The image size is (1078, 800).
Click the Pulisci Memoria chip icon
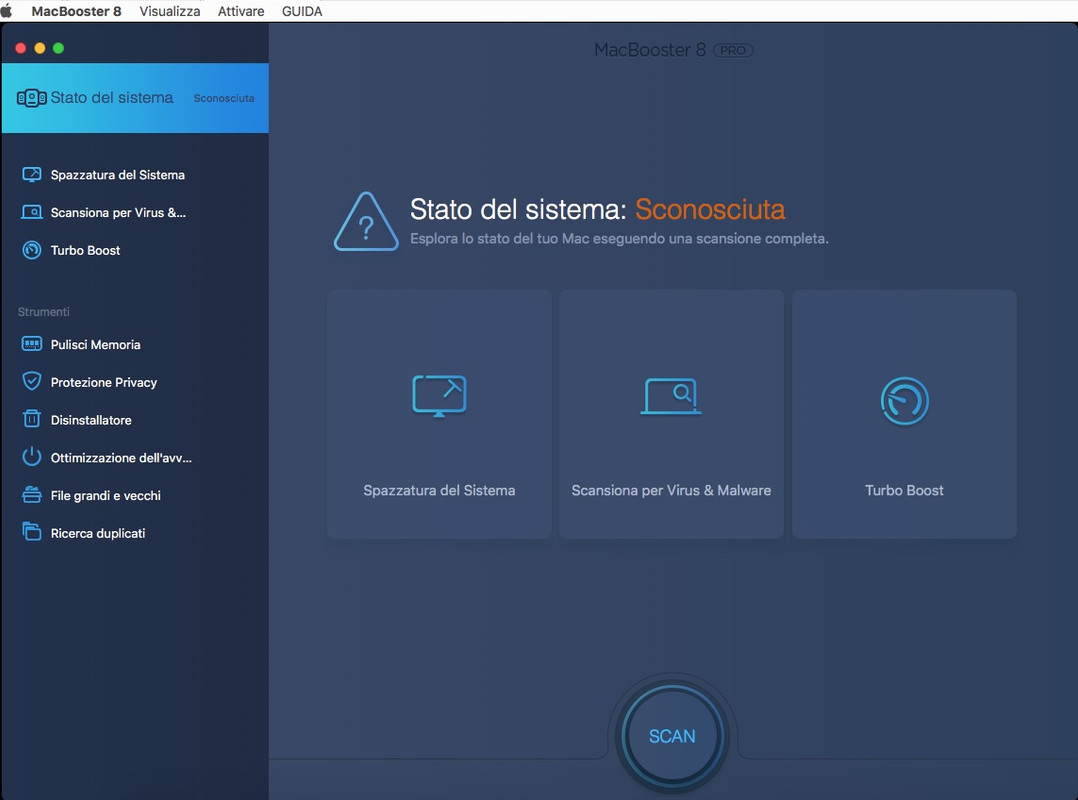pos(32,344)
